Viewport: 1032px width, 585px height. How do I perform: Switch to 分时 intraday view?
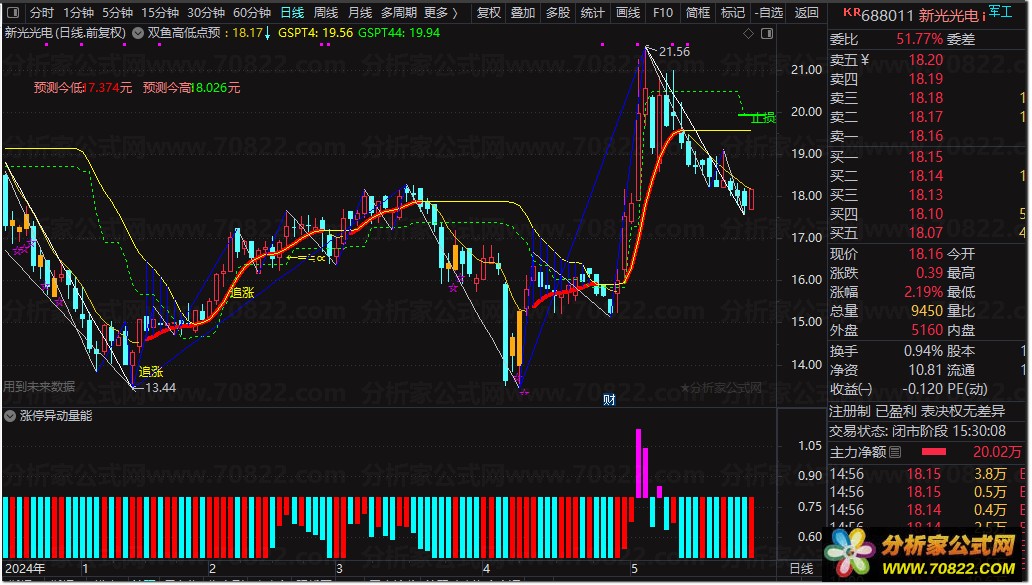(x=42, y=13)
